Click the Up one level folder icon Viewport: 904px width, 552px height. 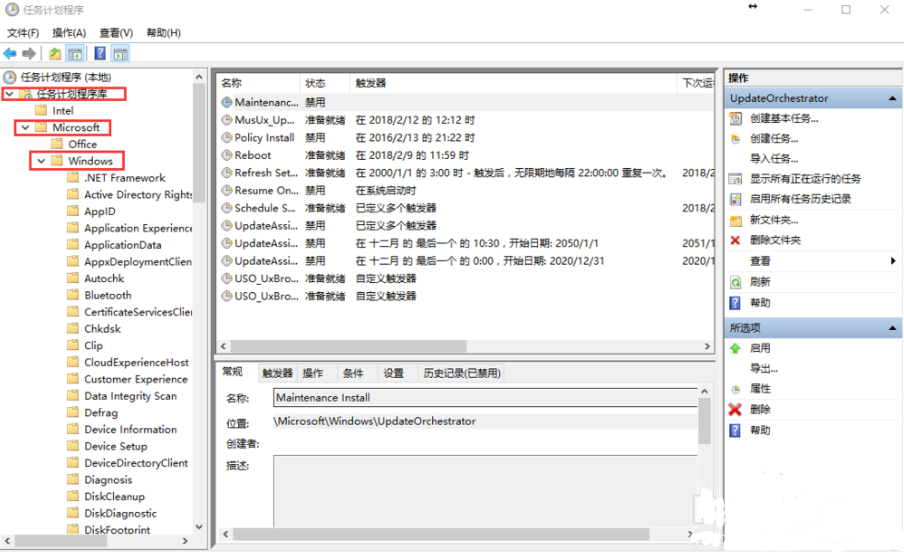click(x=55, y=54)
